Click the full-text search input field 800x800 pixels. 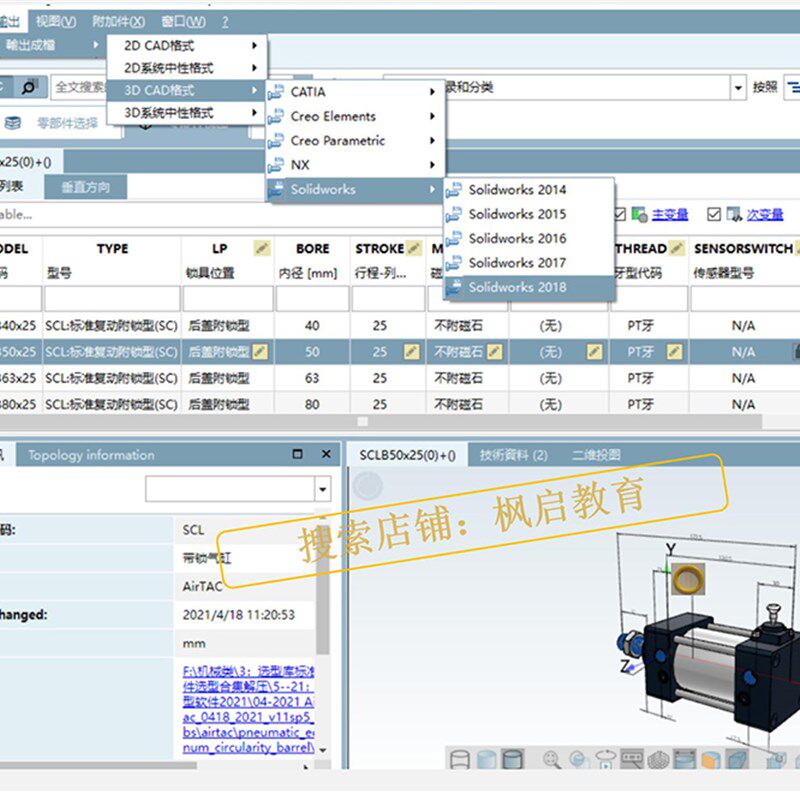tap(80, 87)
